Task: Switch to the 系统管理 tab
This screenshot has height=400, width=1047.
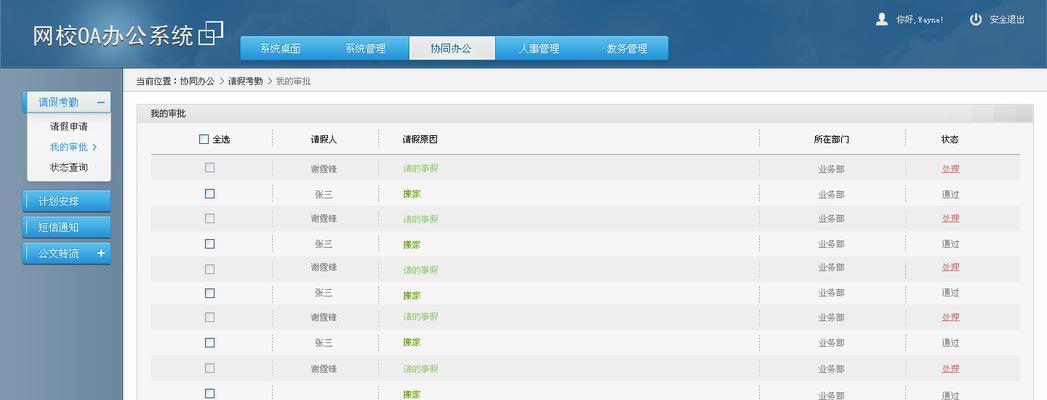Action: click(x=366, y=48)
